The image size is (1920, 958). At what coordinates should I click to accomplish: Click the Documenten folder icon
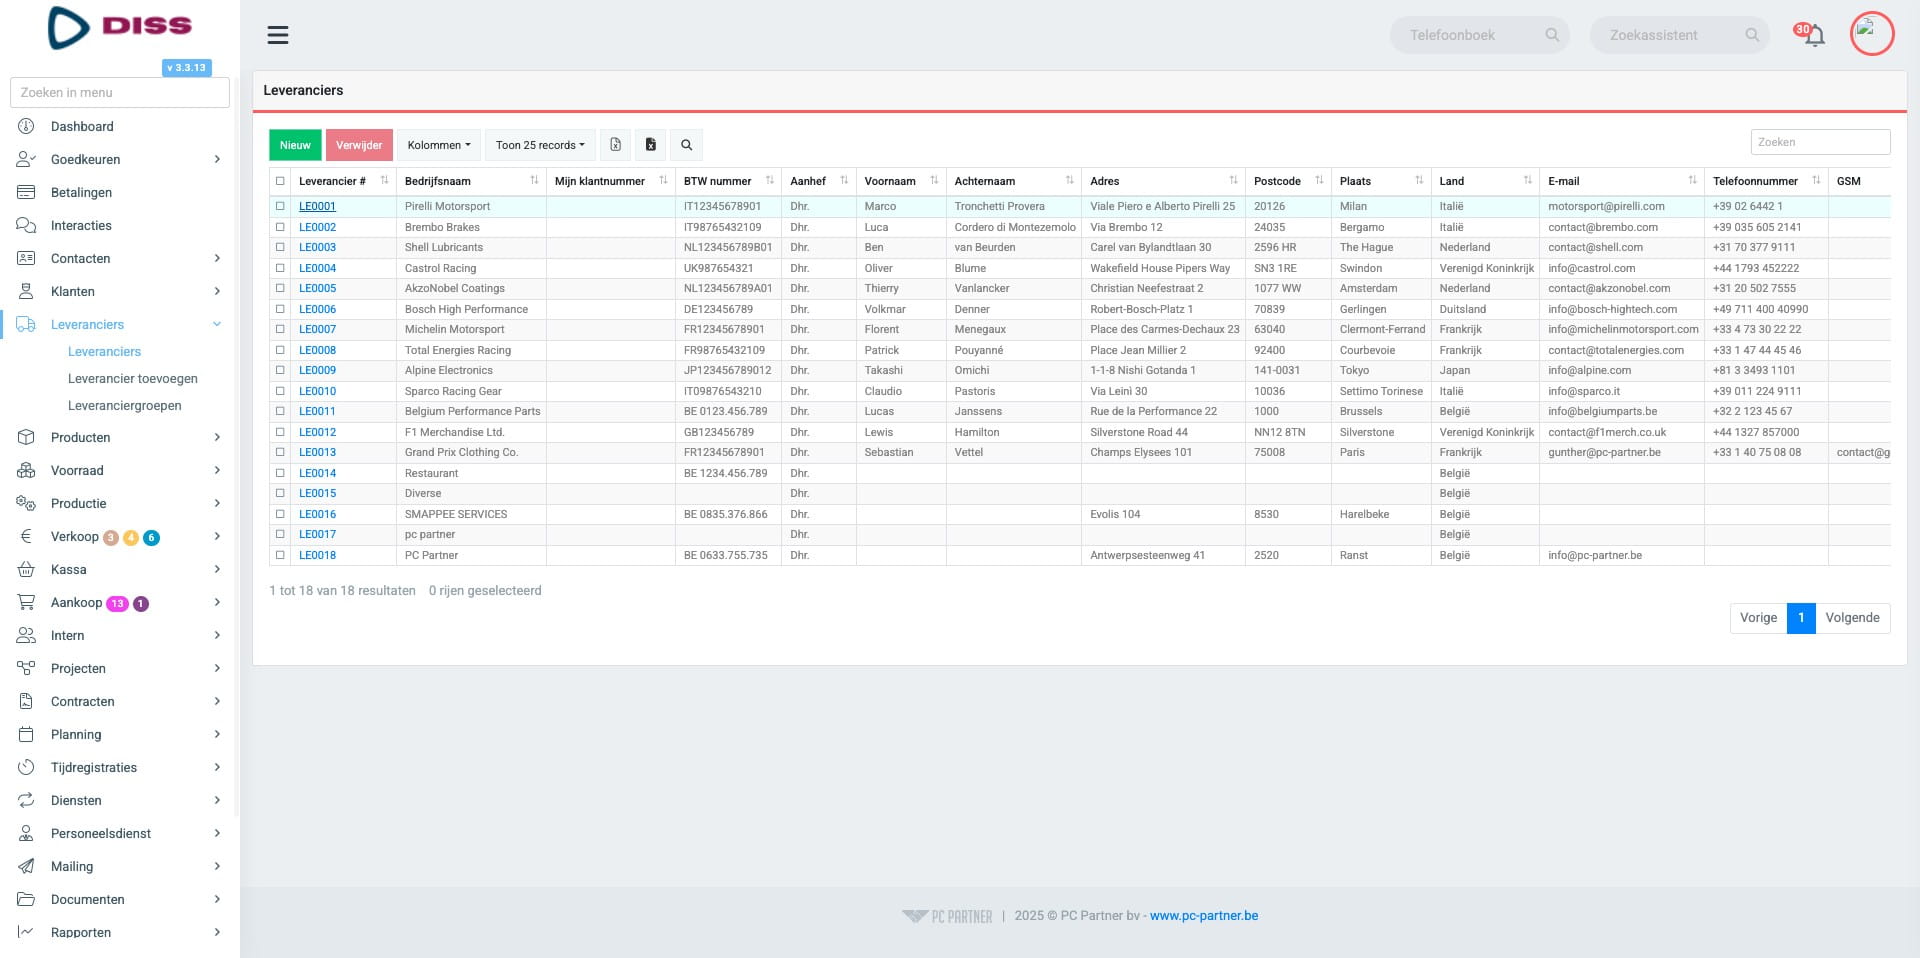[x=26, y=899]
